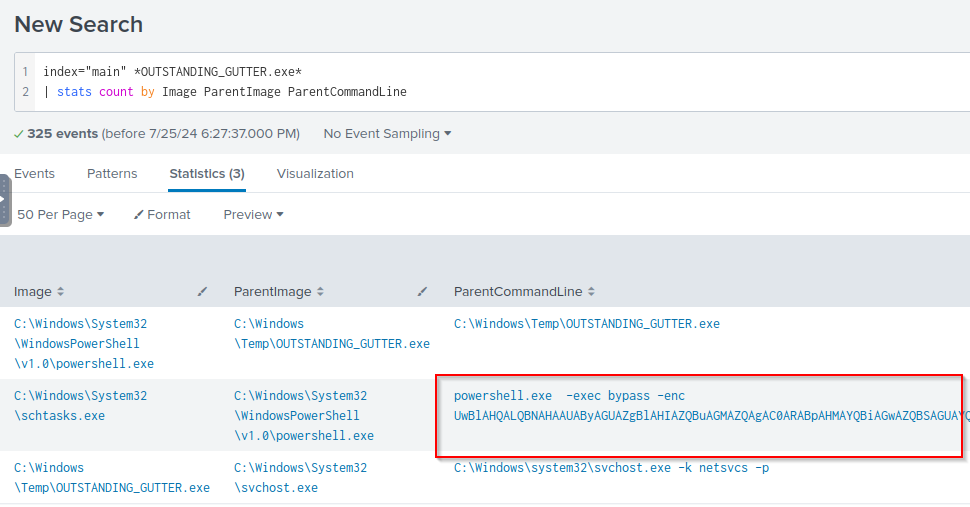This screenshot has width=970, height=507.
Task: Click pencil edit icon for Image column
Action: (x=203, y=292)
